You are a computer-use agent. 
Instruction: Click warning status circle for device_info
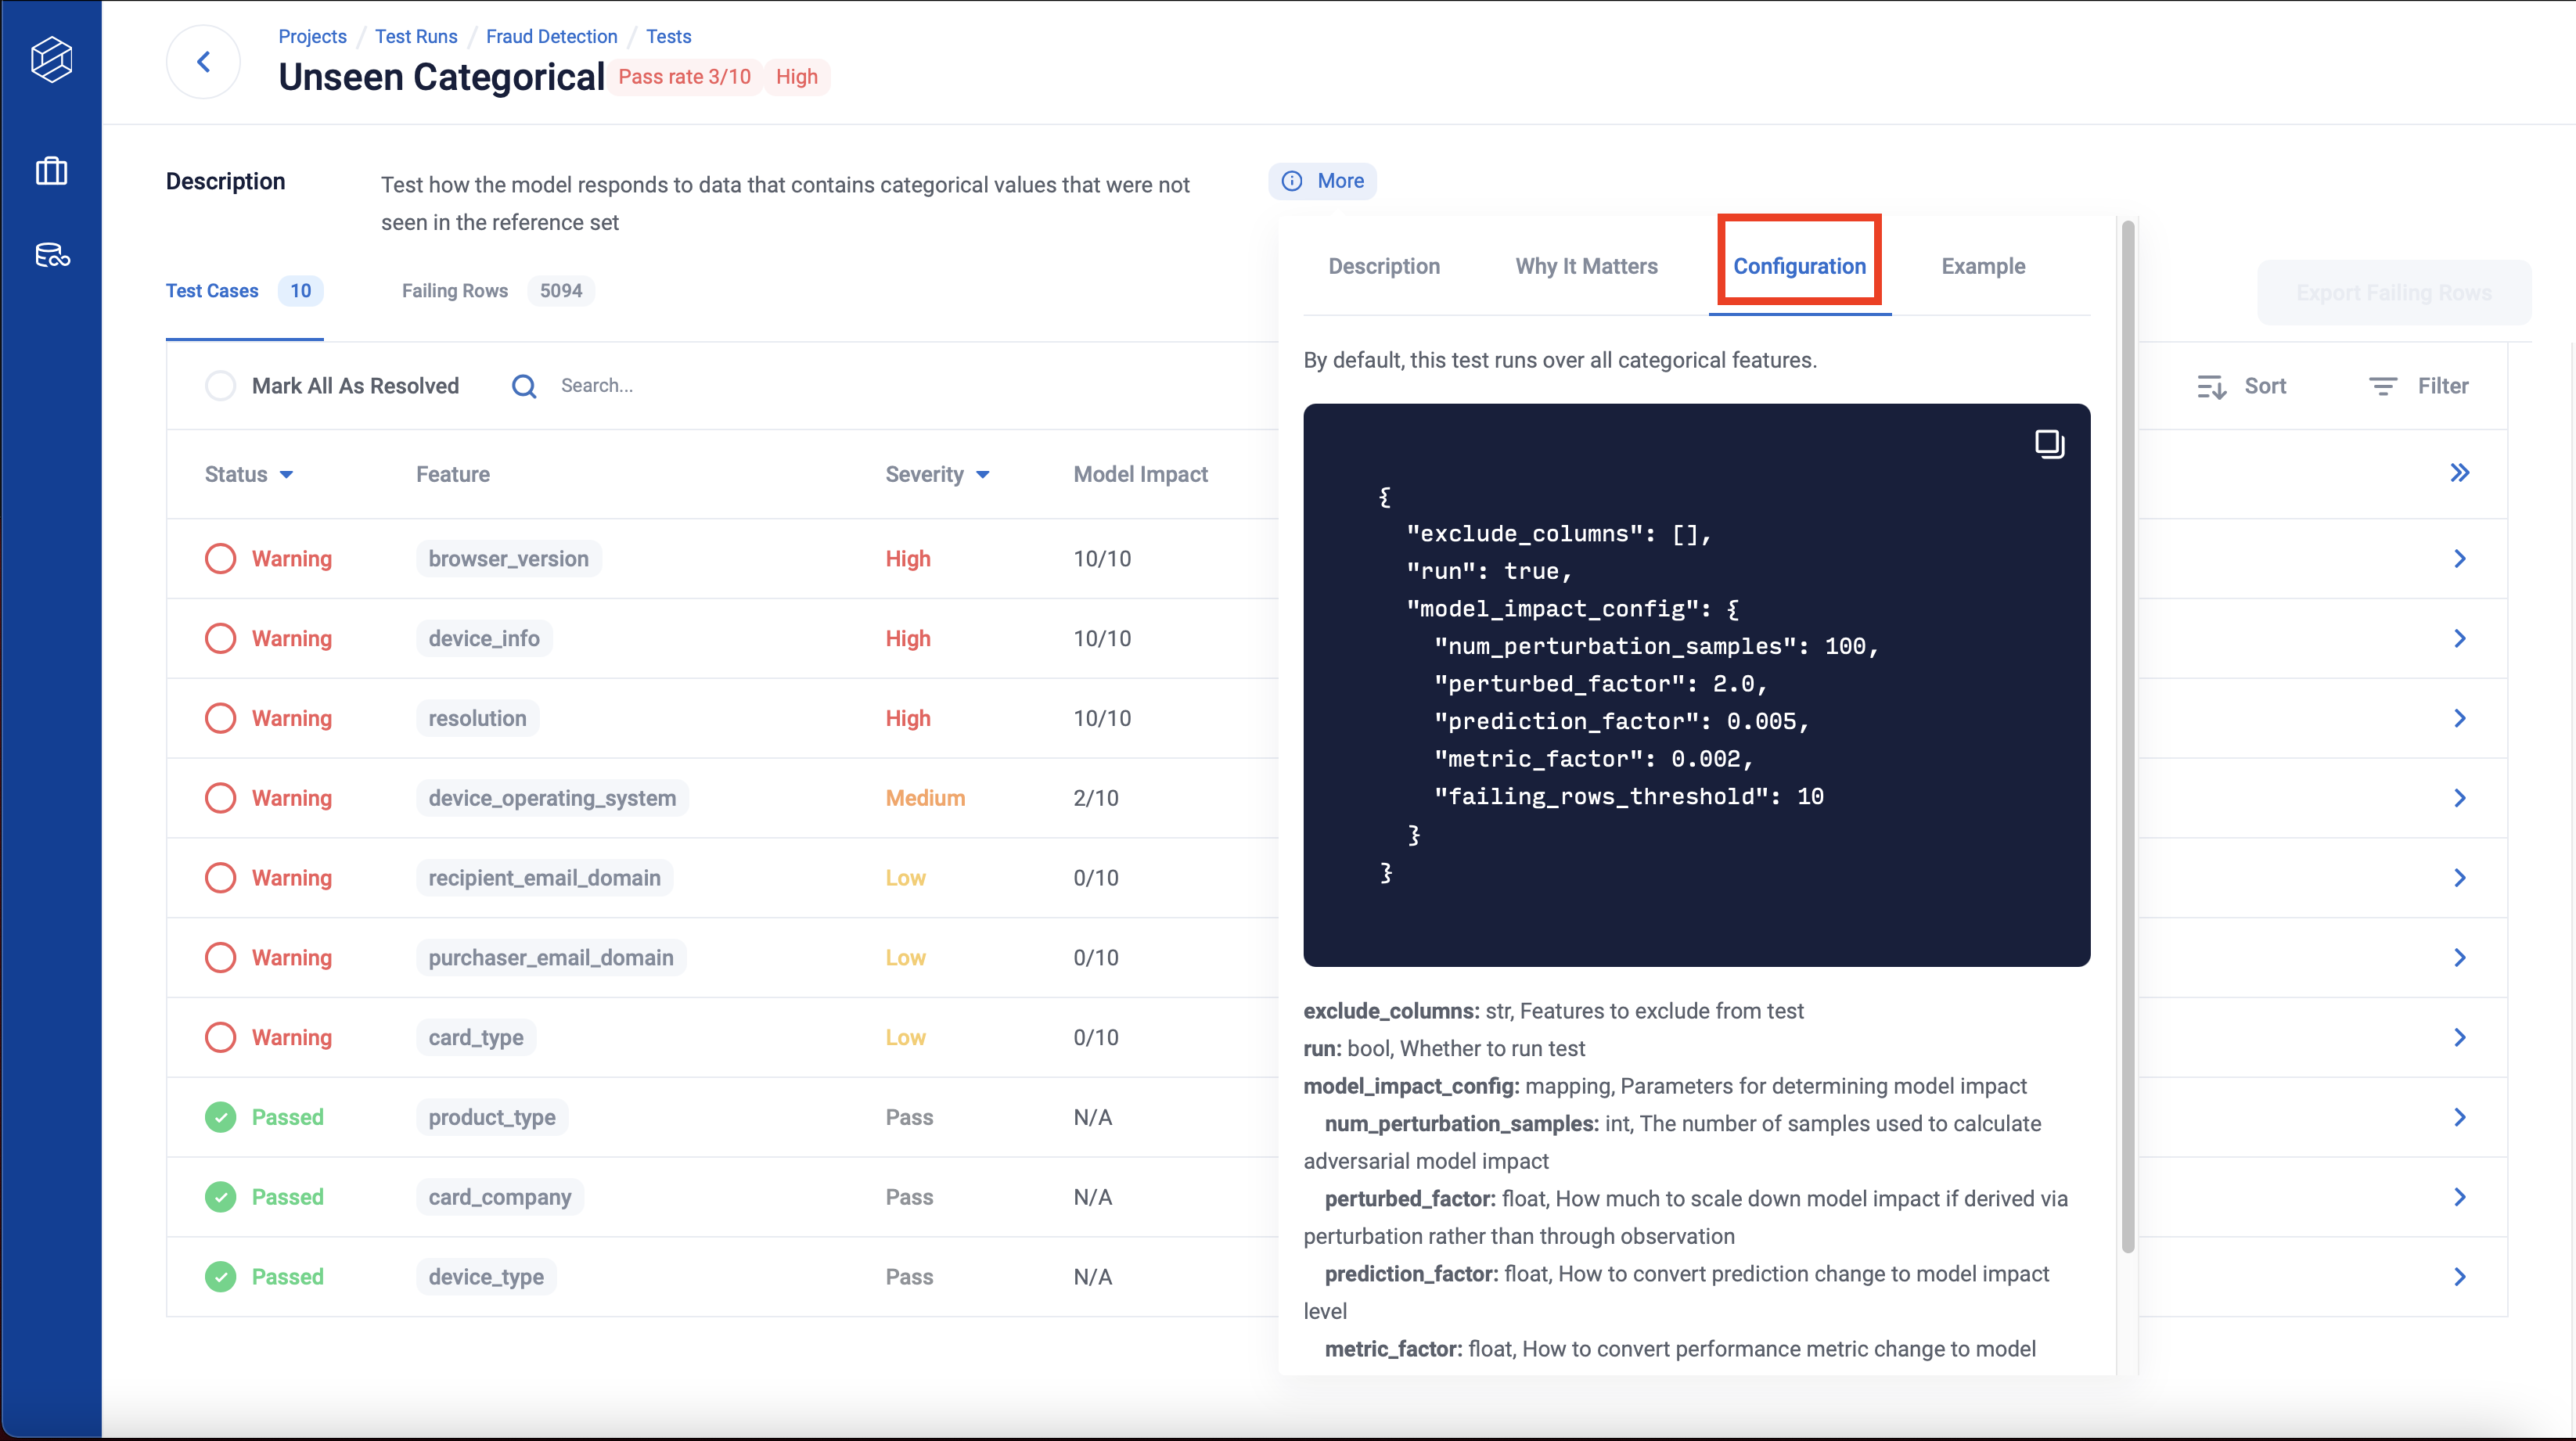click(x=220, y=638)
